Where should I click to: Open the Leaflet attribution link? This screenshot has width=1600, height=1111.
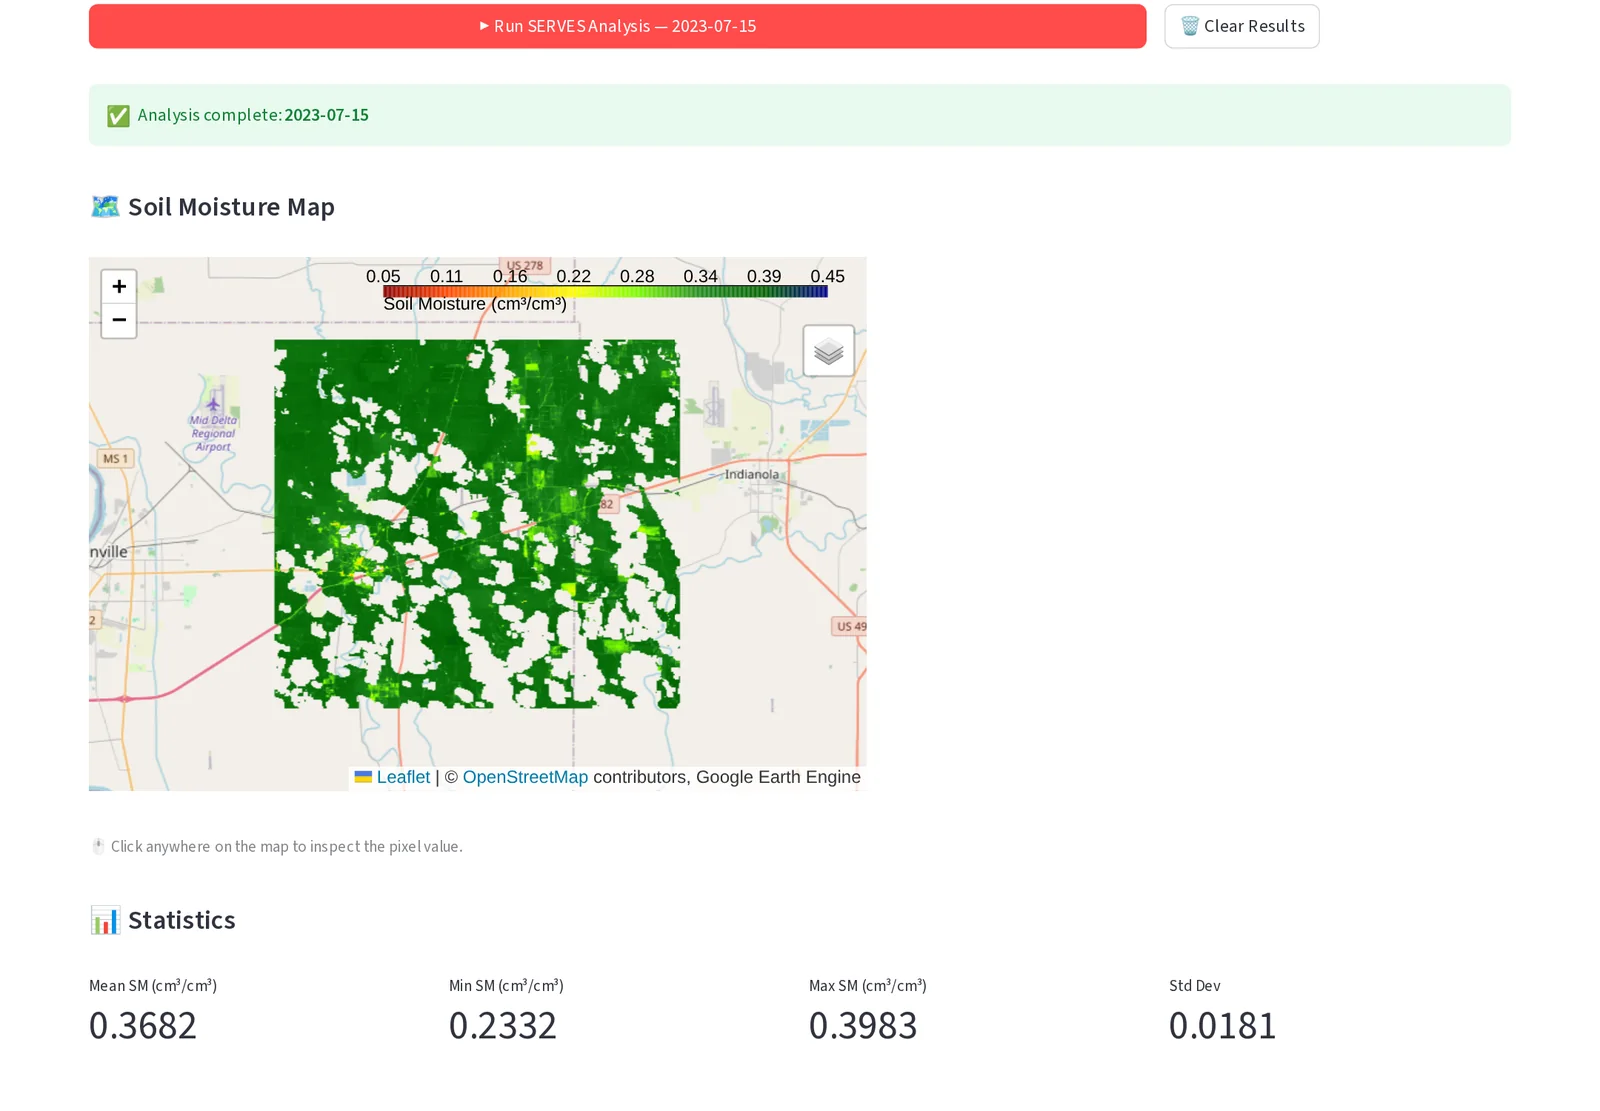tap(403, 777)
